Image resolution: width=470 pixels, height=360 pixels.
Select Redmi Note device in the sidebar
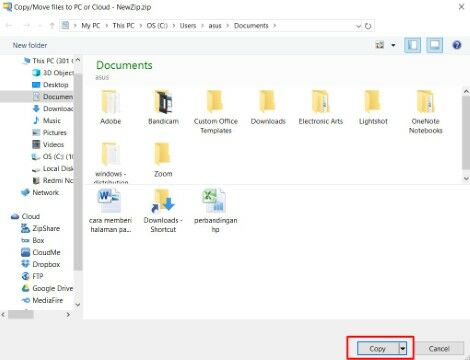pos(53,181)
